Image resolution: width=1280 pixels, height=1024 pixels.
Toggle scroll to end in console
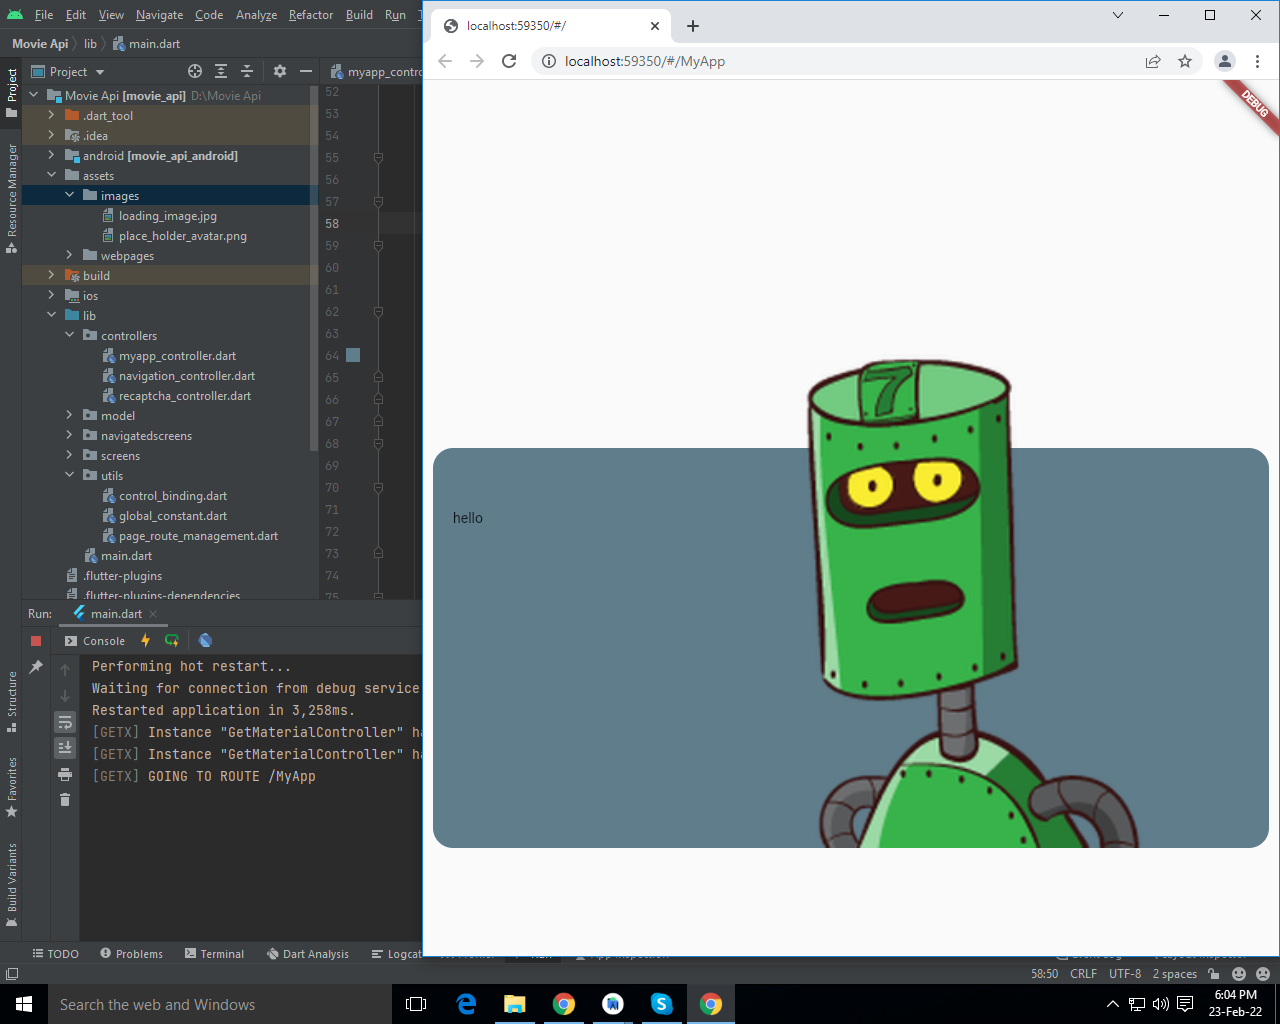tap(65, 748)
